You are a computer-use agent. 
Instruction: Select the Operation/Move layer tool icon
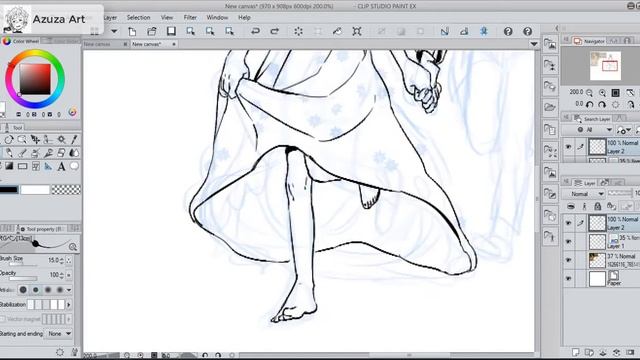pyautogui.click(x=35, y=140)
